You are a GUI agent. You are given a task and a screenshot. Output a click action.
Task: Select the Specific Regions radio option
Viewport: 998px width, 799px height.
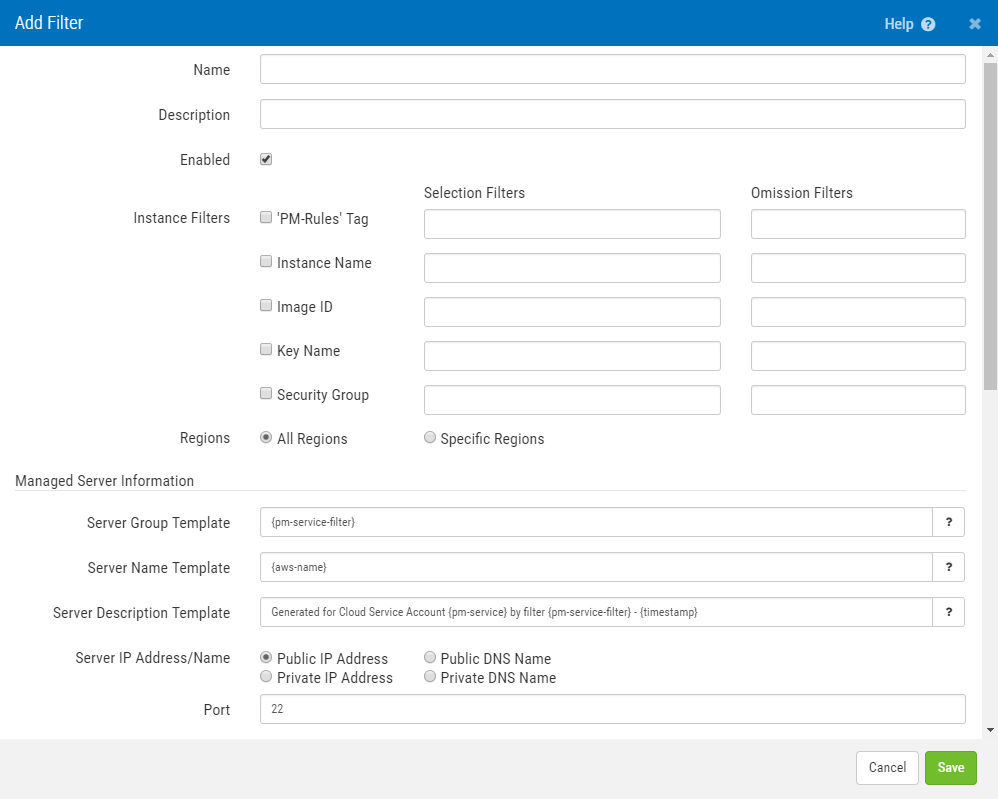430,437
